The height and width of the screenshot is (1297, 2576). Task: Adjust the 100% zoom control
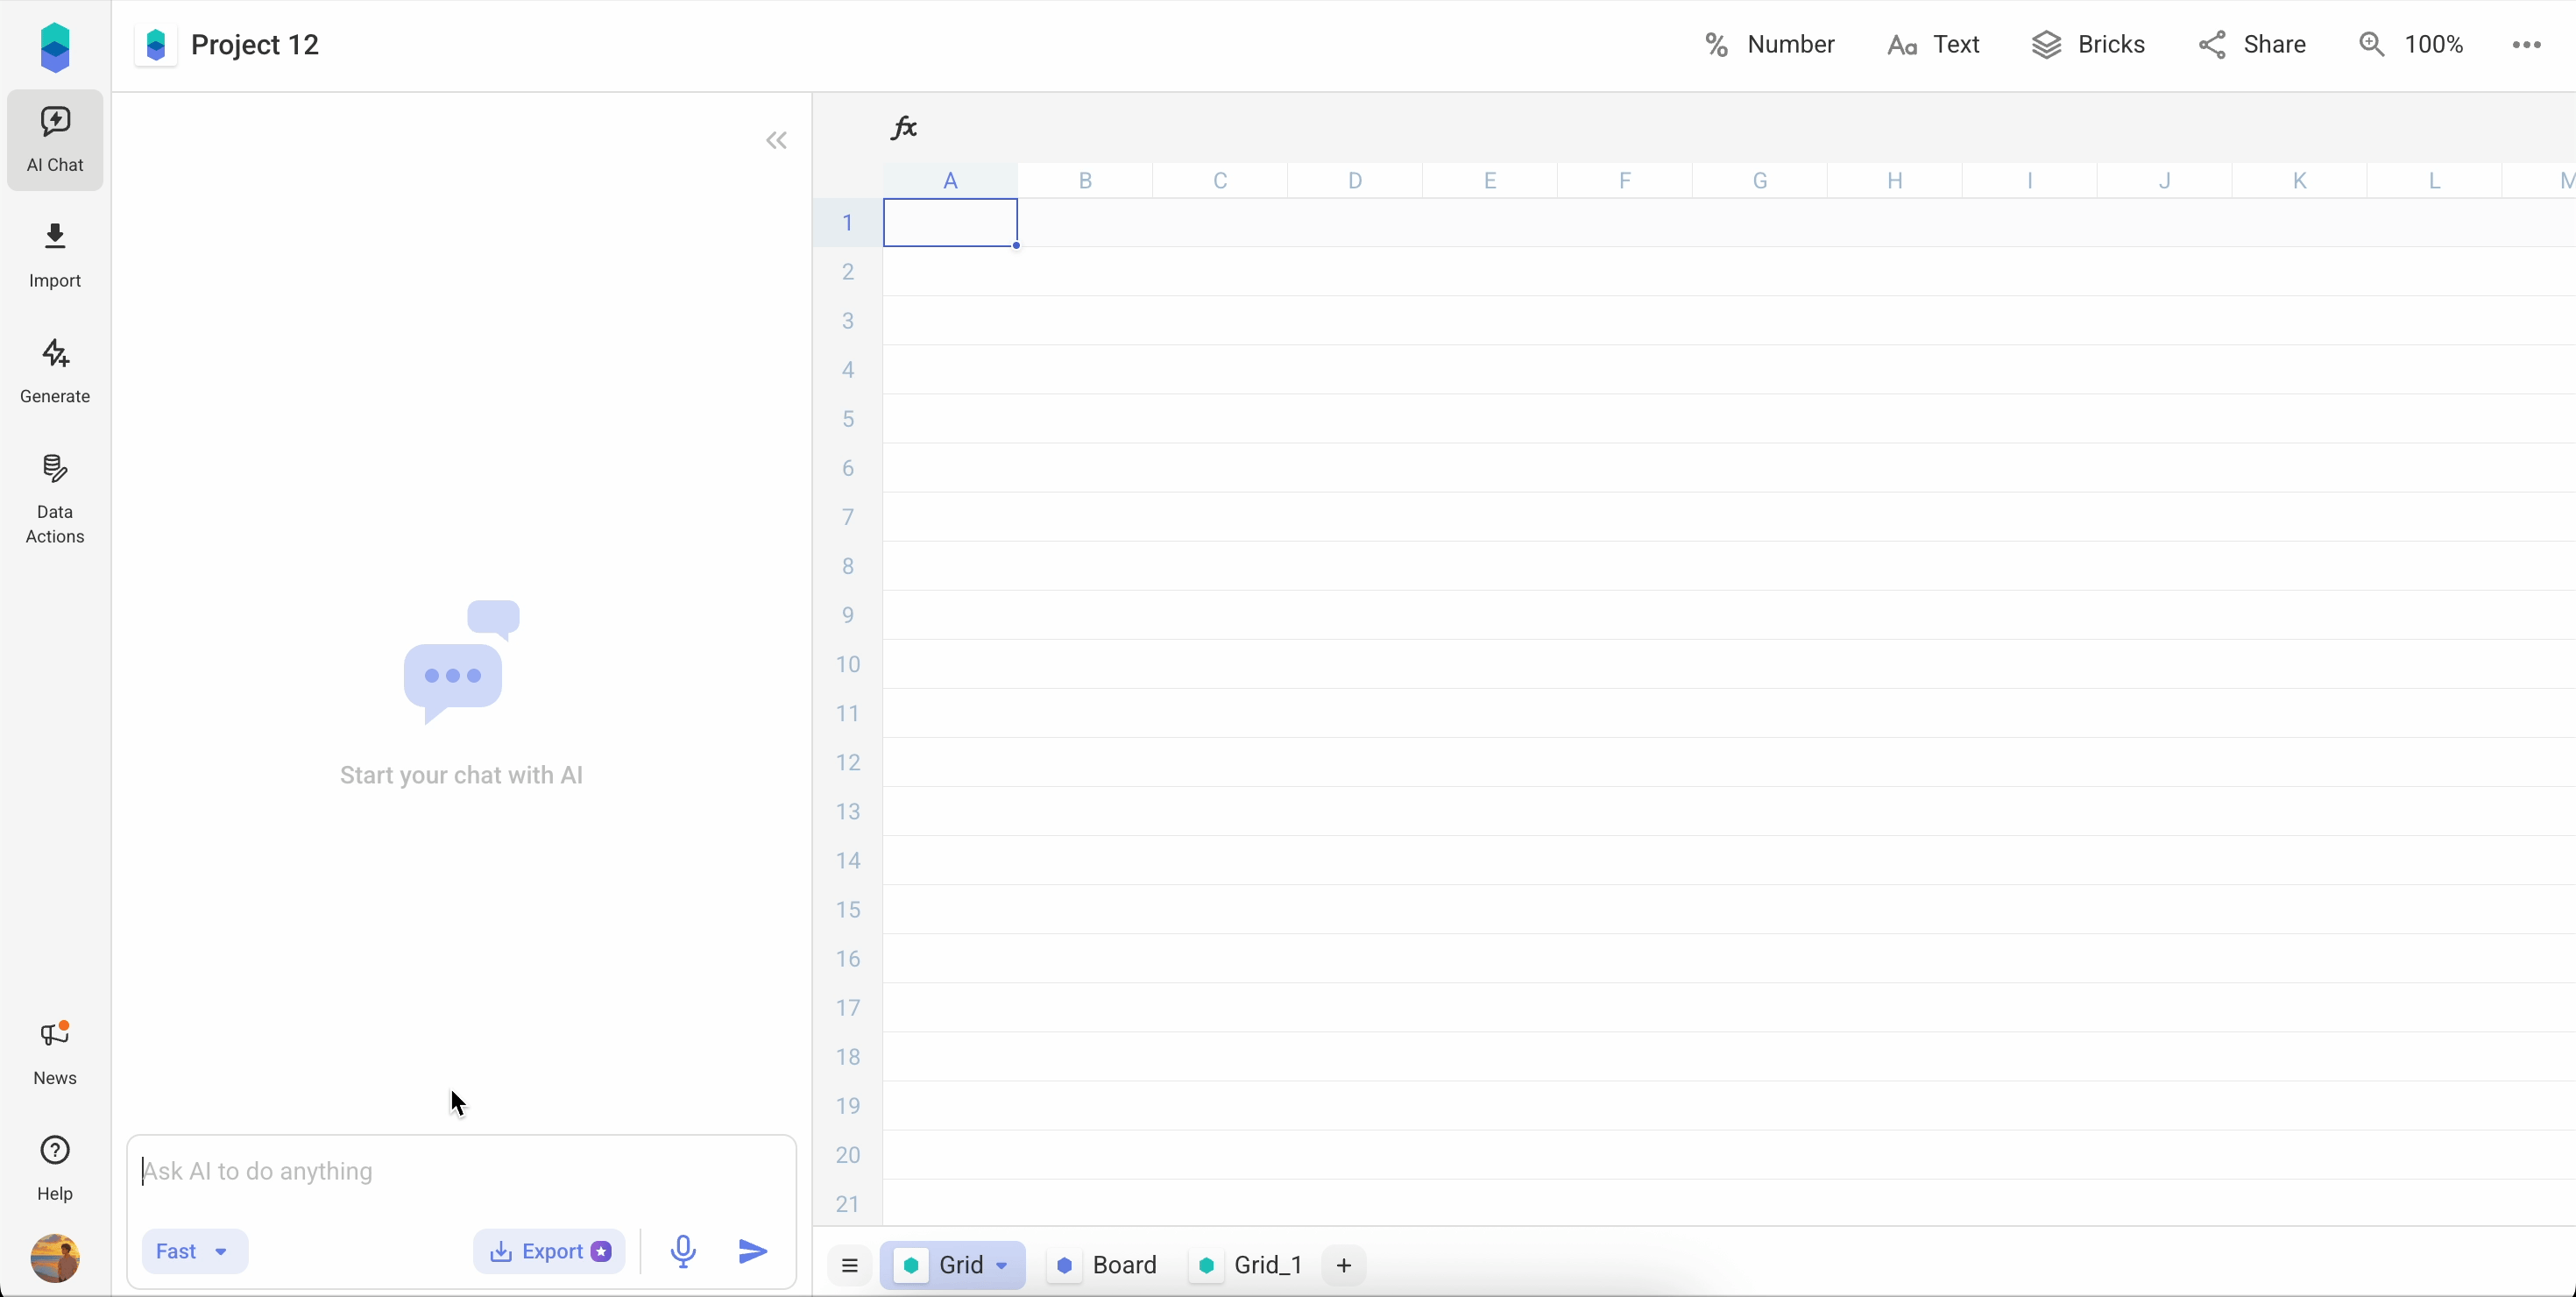coord(2412,43)
